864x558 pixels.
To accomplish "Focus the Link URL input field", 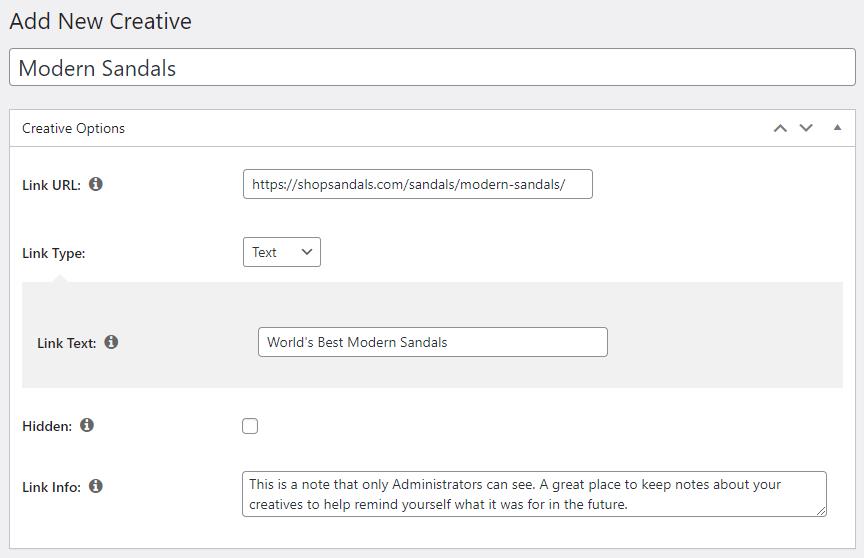I will (417, 184).
